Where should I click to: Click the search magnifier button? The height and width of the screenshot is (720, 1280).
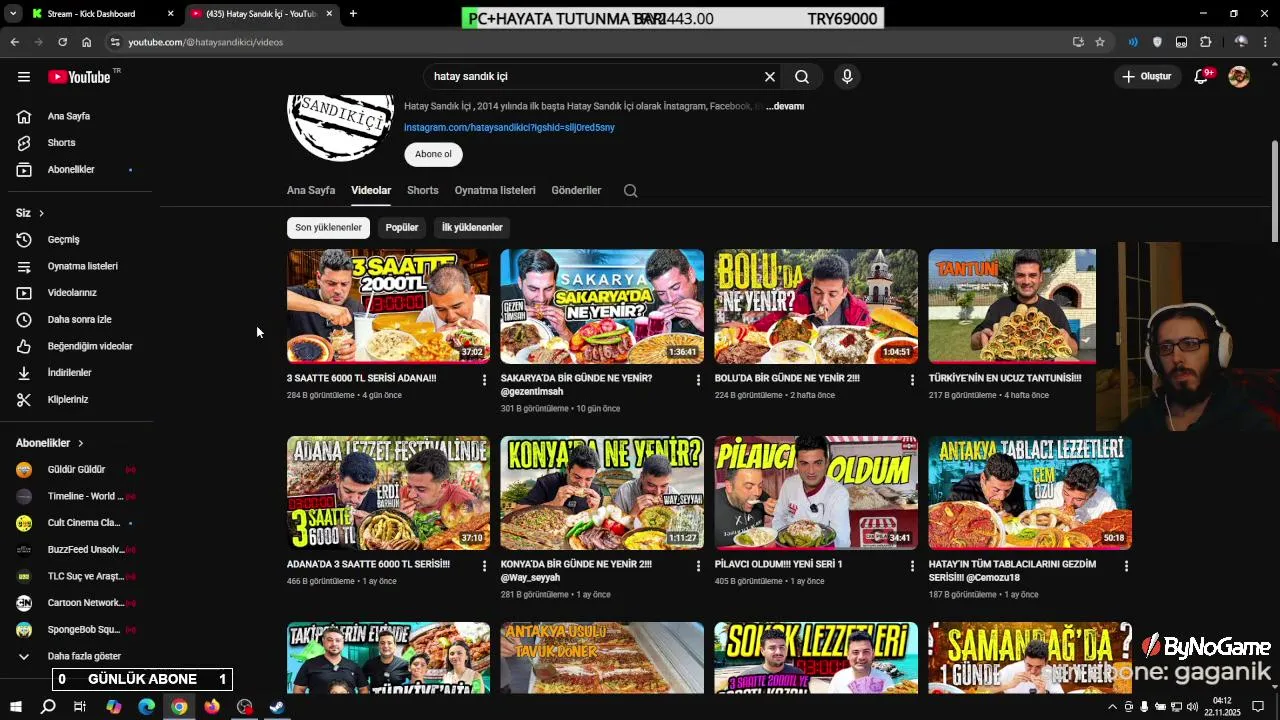tap(802, 77)
